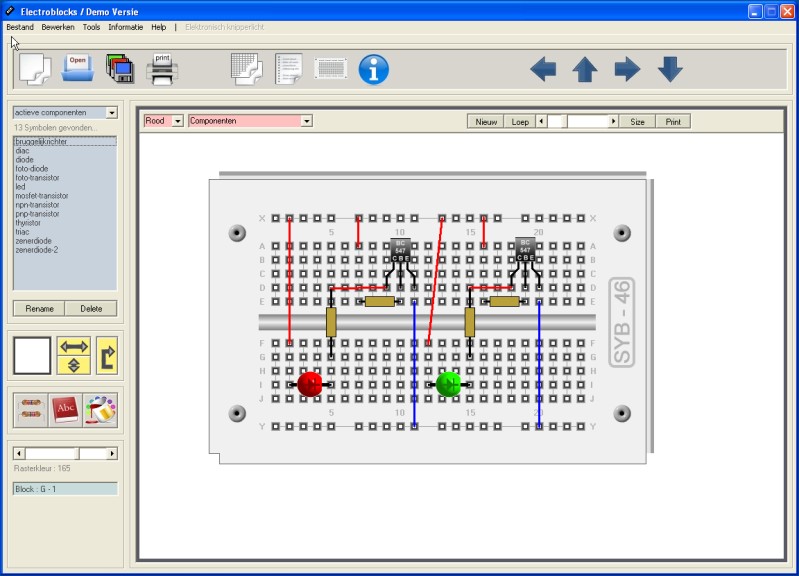Click the yellow rotate arrow icon
Image resolution: width=799 pixels, height=576 pixels.
[107, 355]
